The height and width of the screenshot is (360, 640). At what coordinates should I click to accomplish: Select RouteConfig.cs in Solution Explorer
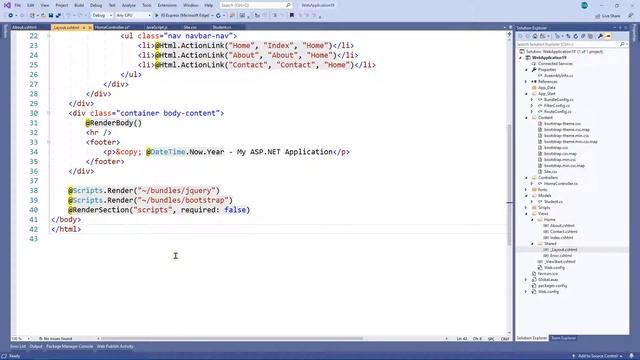558,111
